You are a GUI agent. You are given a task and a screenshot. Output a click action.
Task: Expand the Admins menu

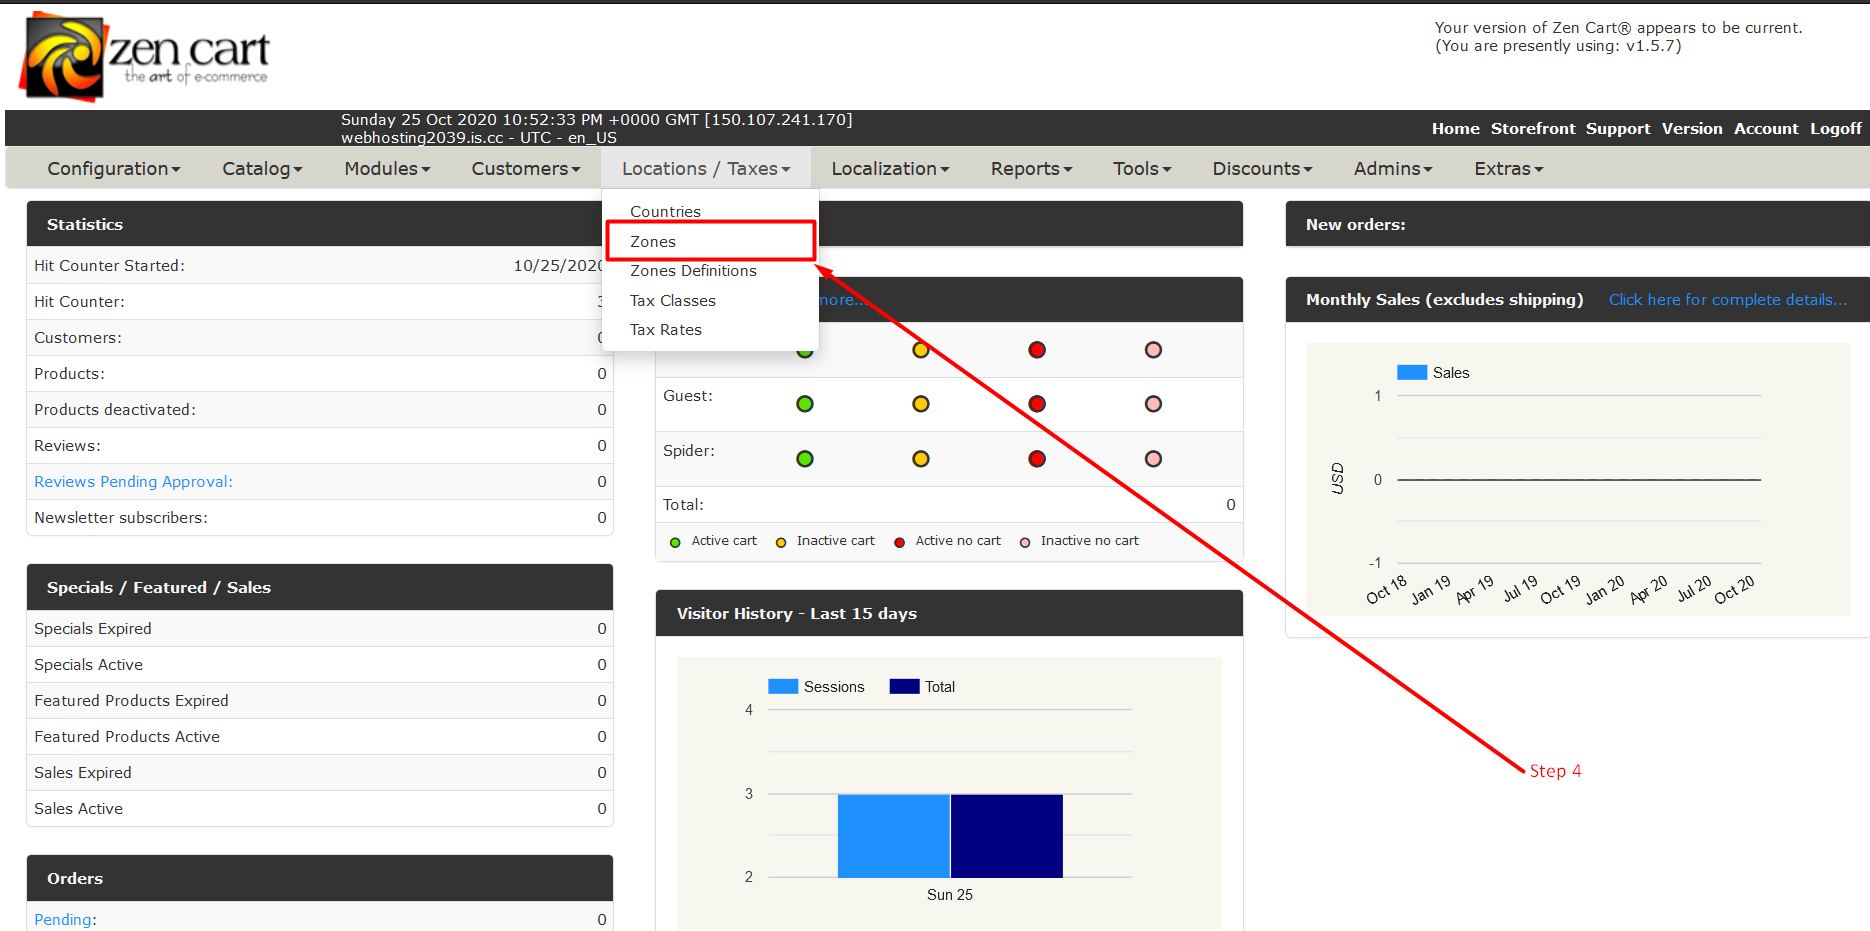[1393, 169]
